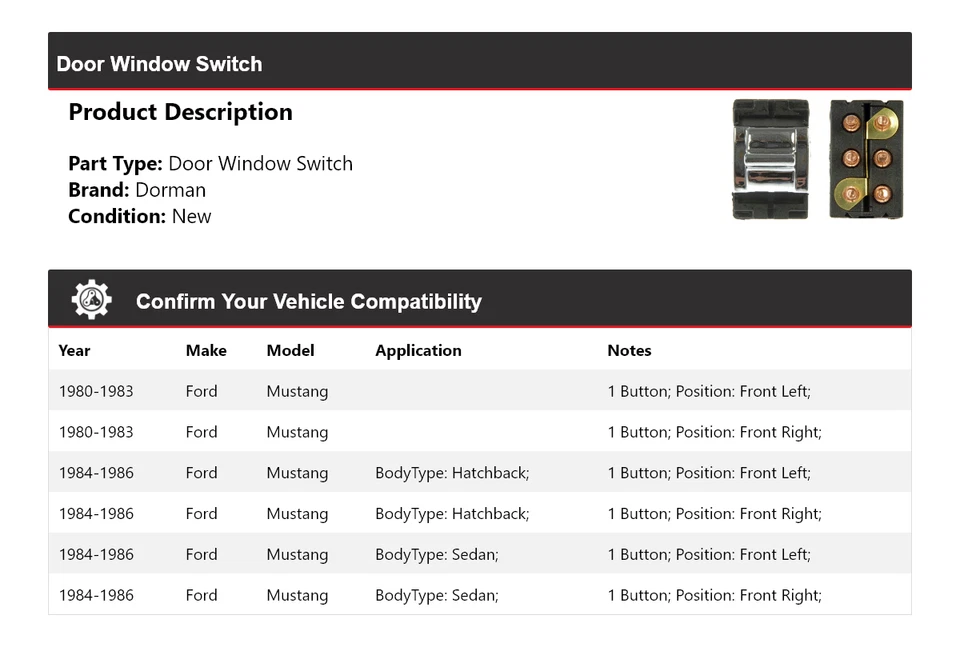Select the 1980-1983 Front Right row

[480, 432]
